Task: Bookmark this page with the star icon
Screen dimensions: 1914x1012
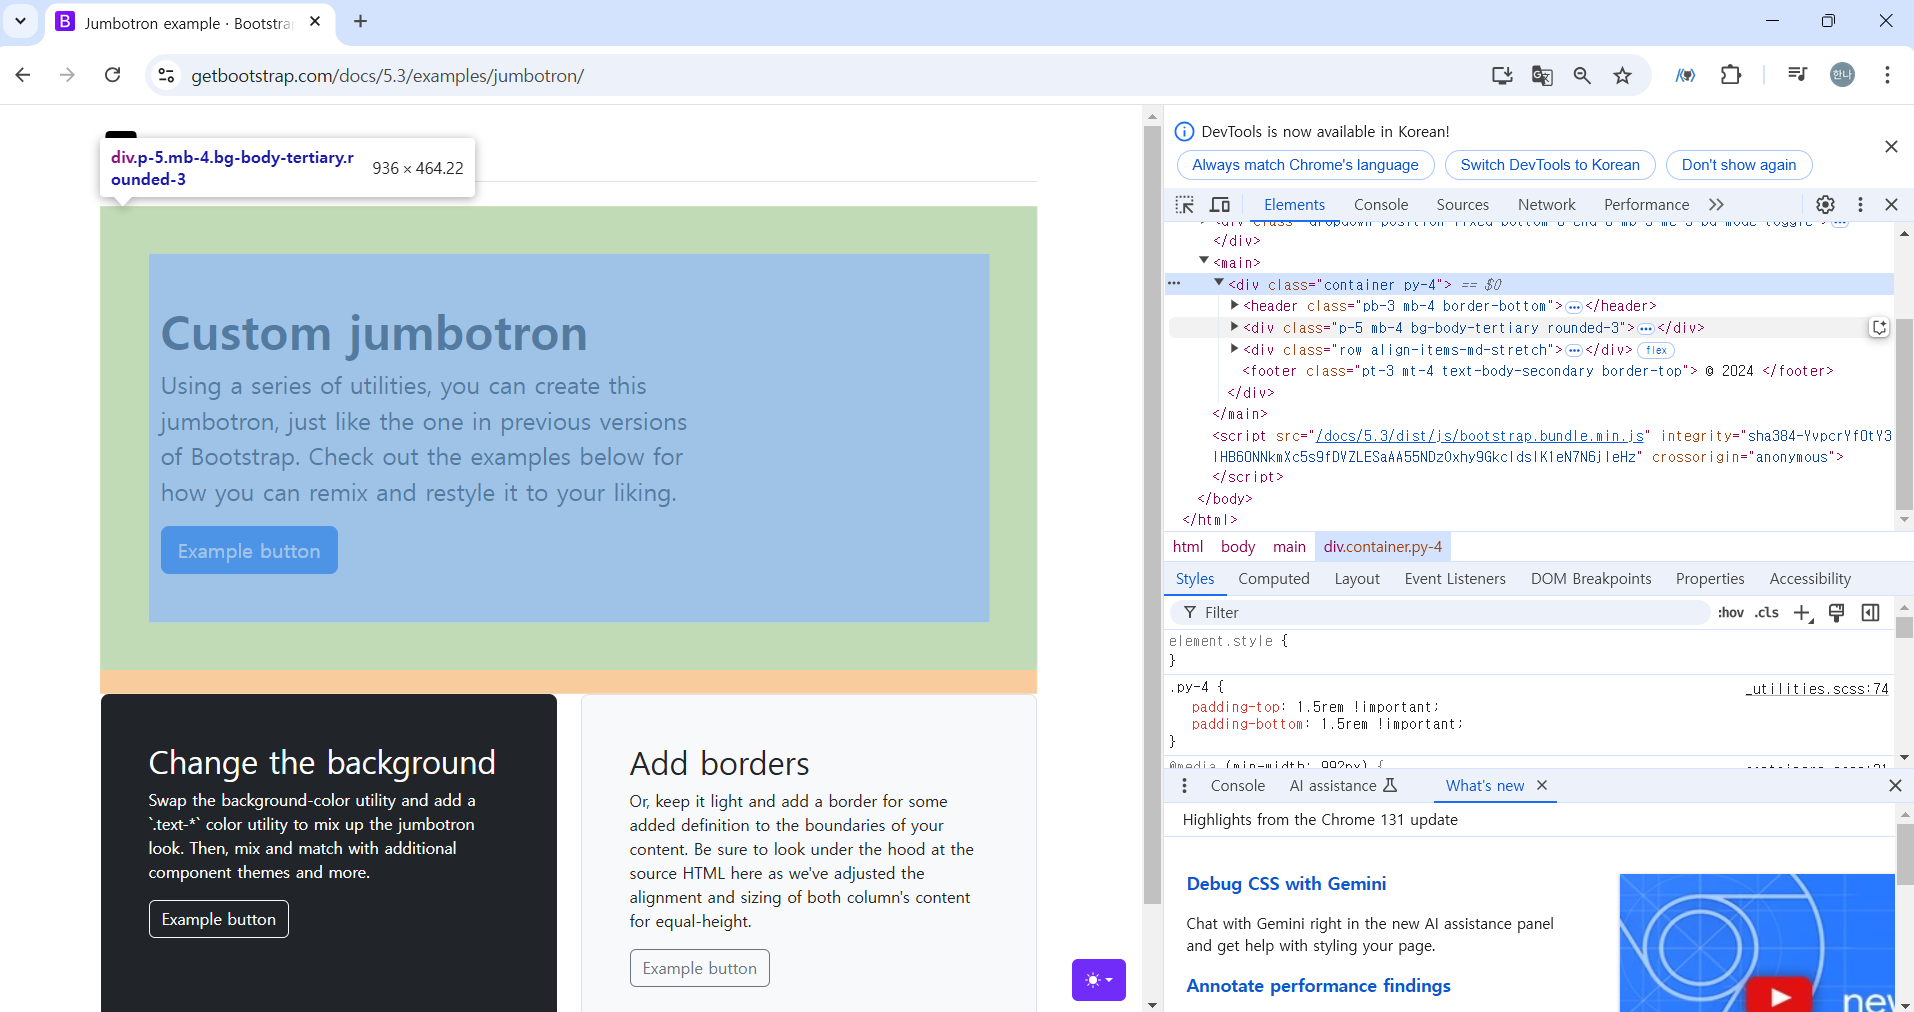Action: (x=1622, y=75)
